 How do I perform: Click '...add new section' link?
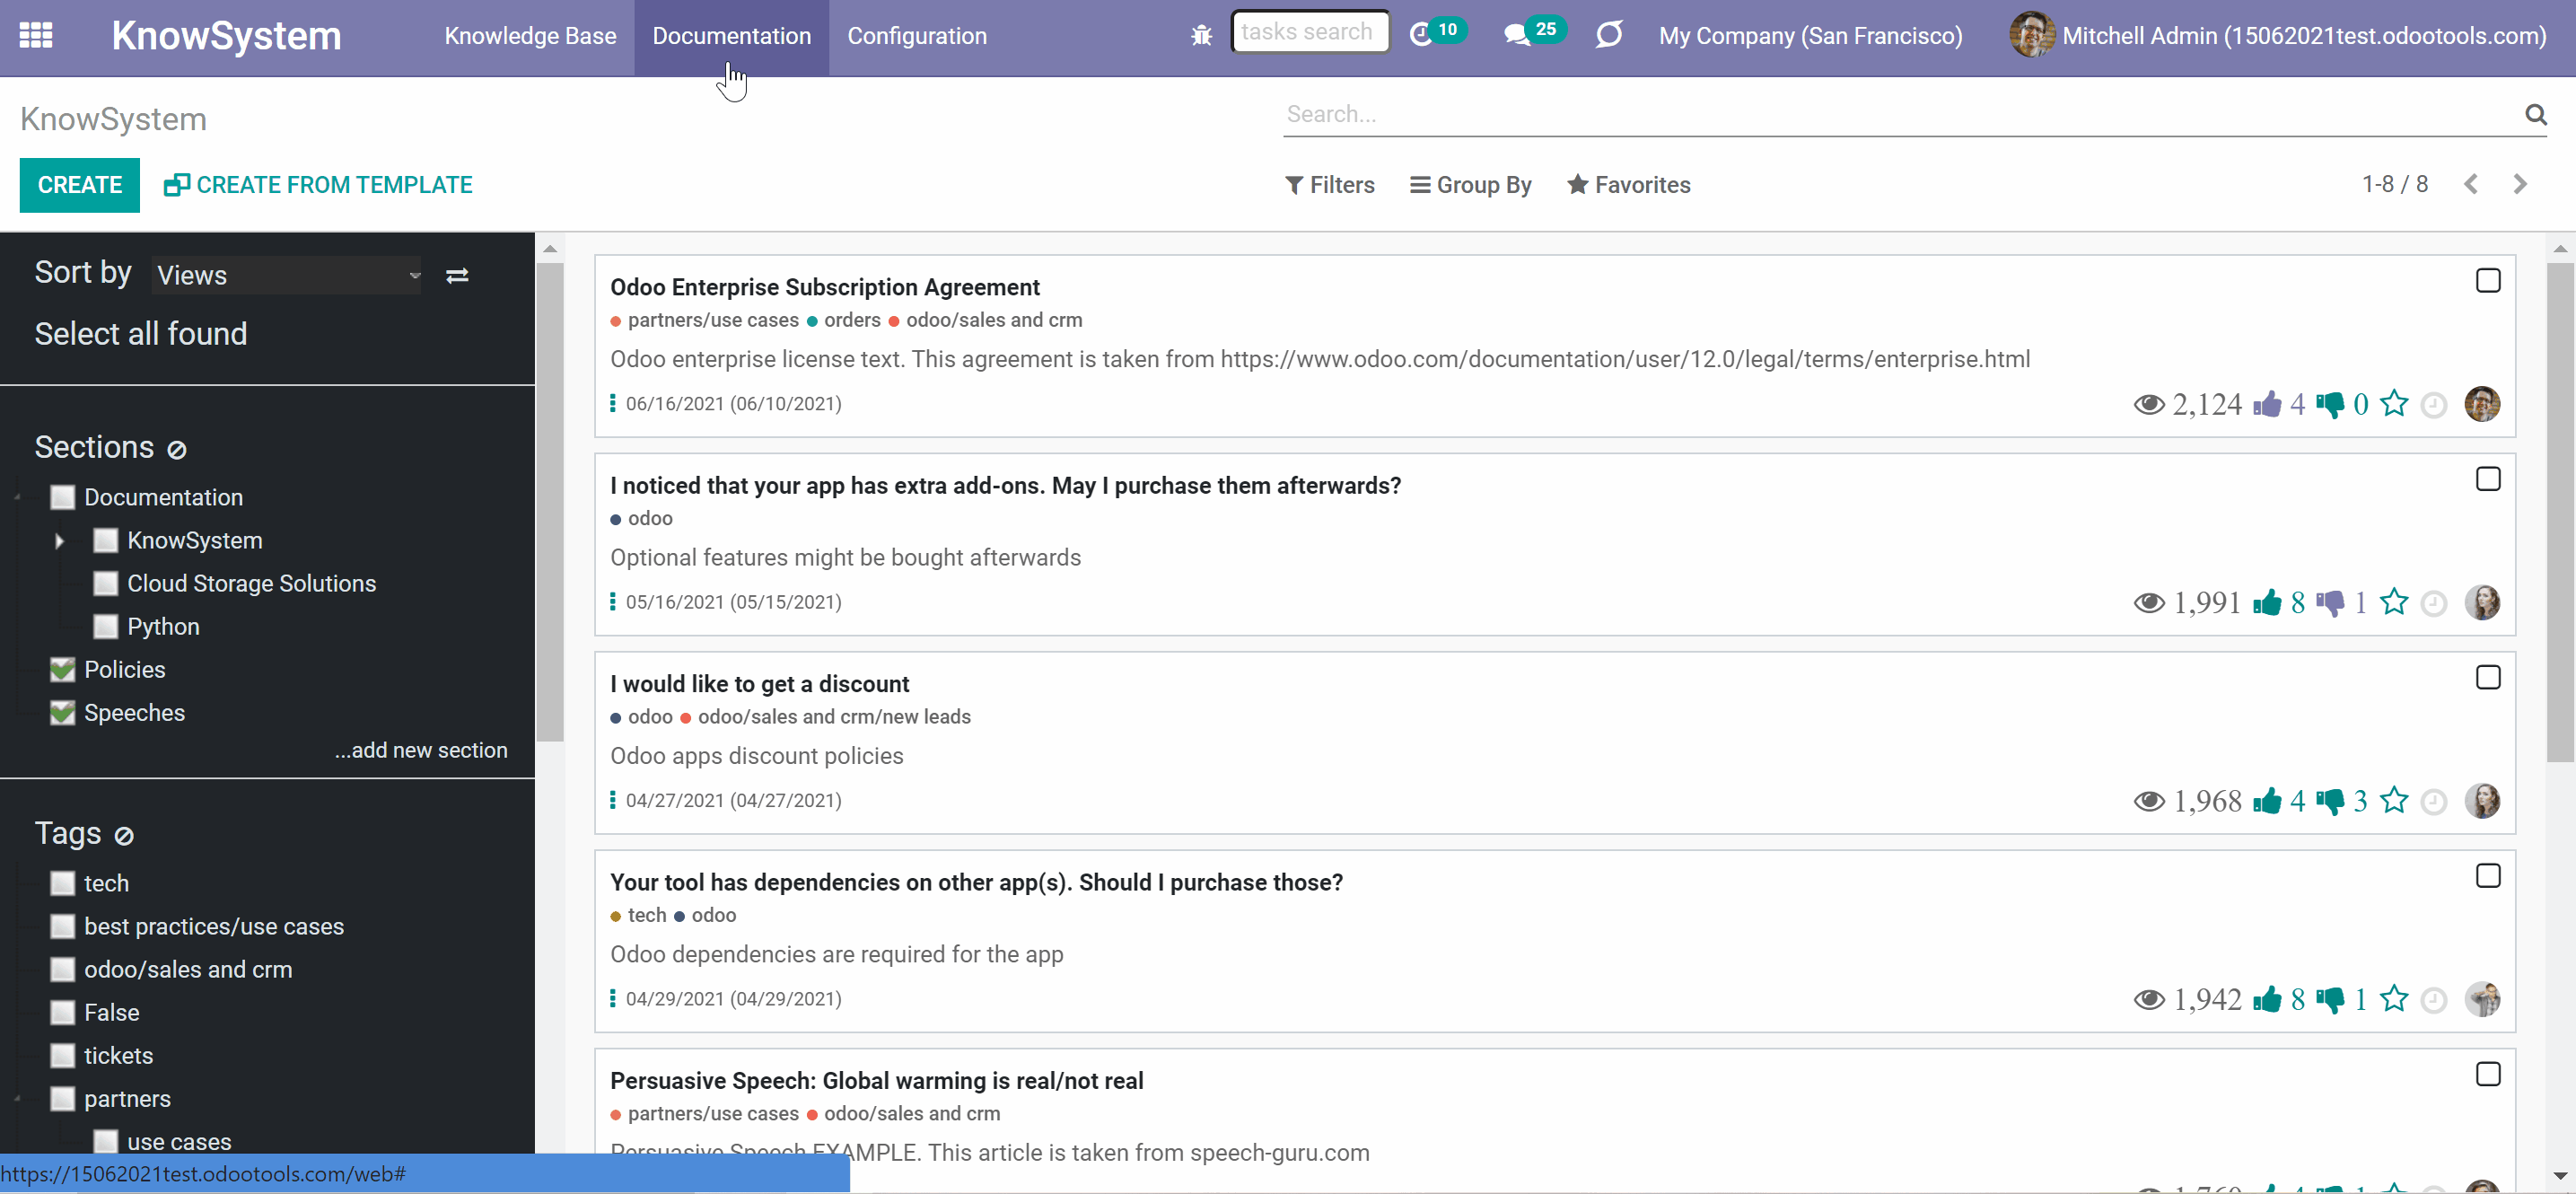coord(421,751)
